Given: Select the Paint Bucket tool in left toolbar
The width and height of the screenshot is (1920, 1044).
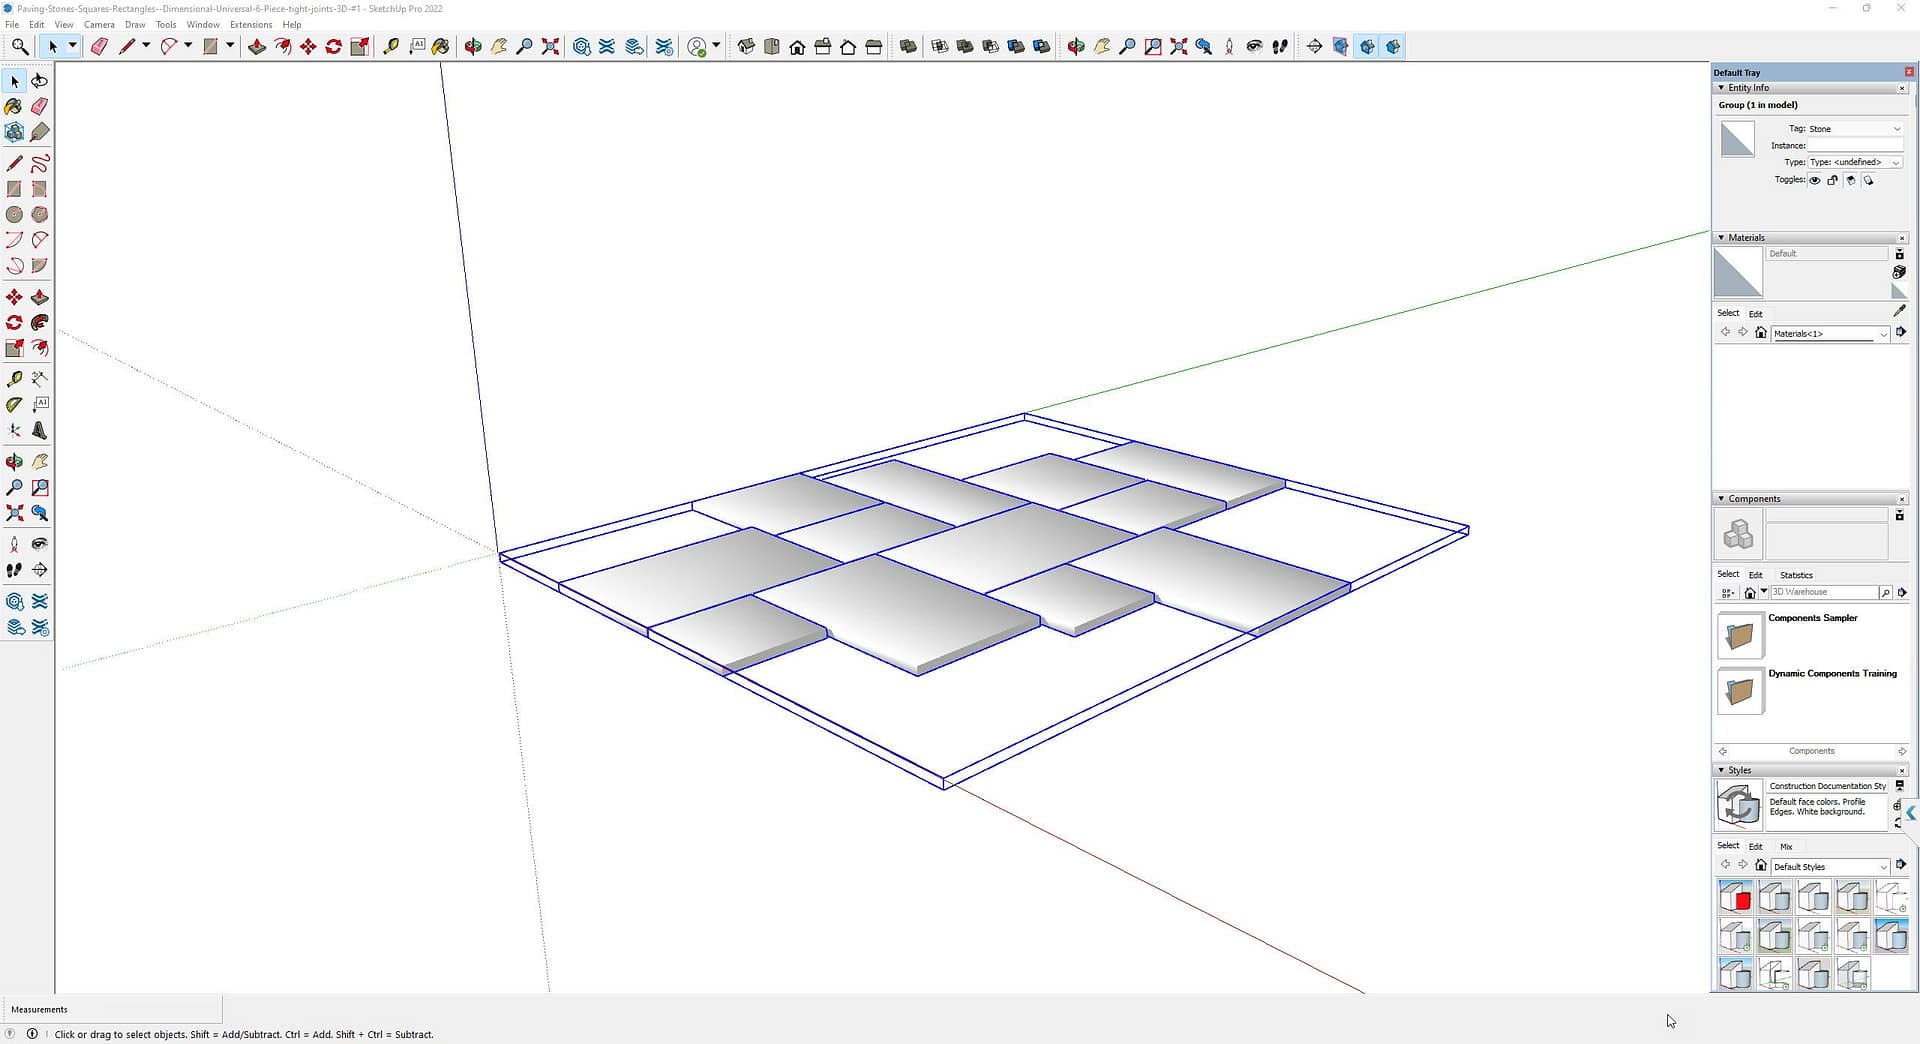Looking at the screenshot, I should tap(14, 106).
